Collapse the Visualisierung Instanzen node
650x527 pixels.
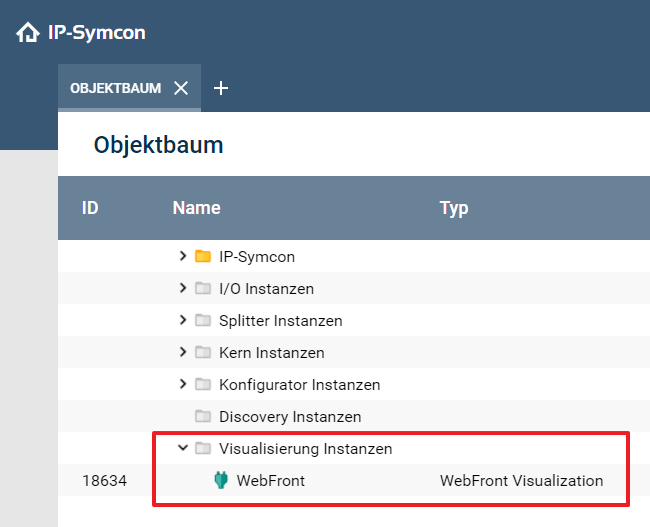pos(182,448)
